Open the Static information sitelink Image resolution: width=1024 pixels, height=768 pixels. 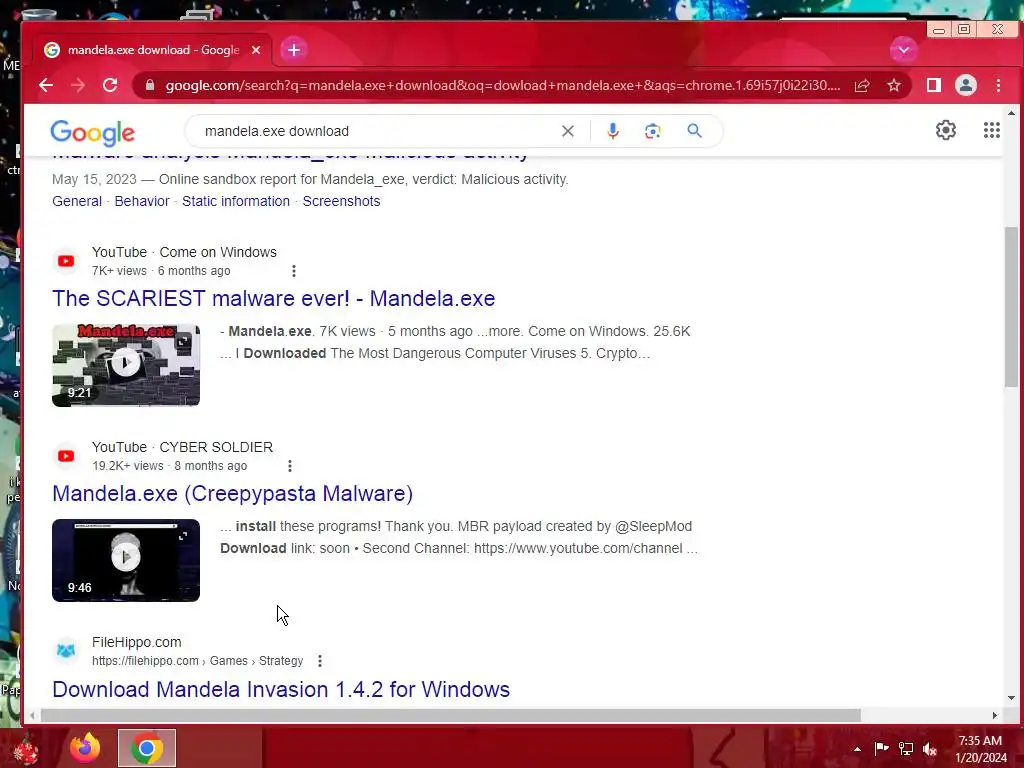point(236,201)
